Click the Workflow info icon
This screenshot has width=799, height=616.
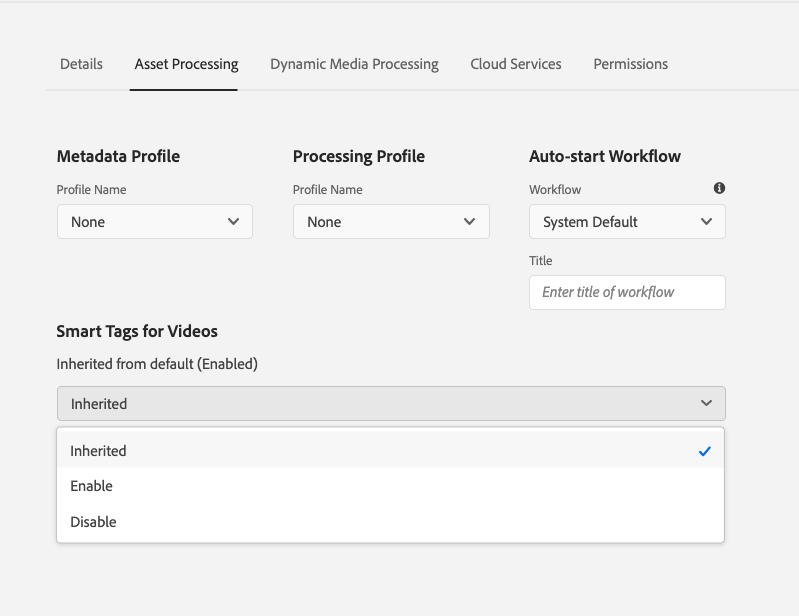(x=719, y=188)
